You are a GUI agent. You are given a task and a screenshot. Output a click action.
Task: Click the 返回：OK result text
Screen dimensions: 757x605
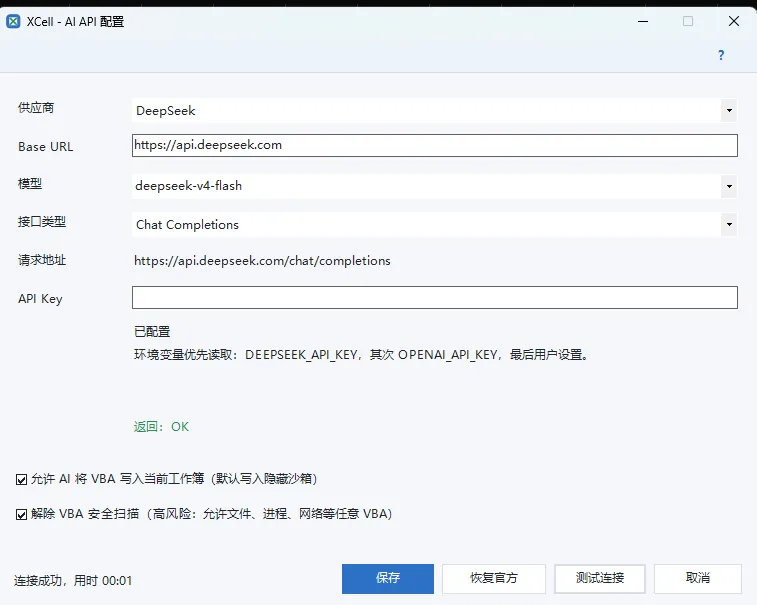[161, 427]
